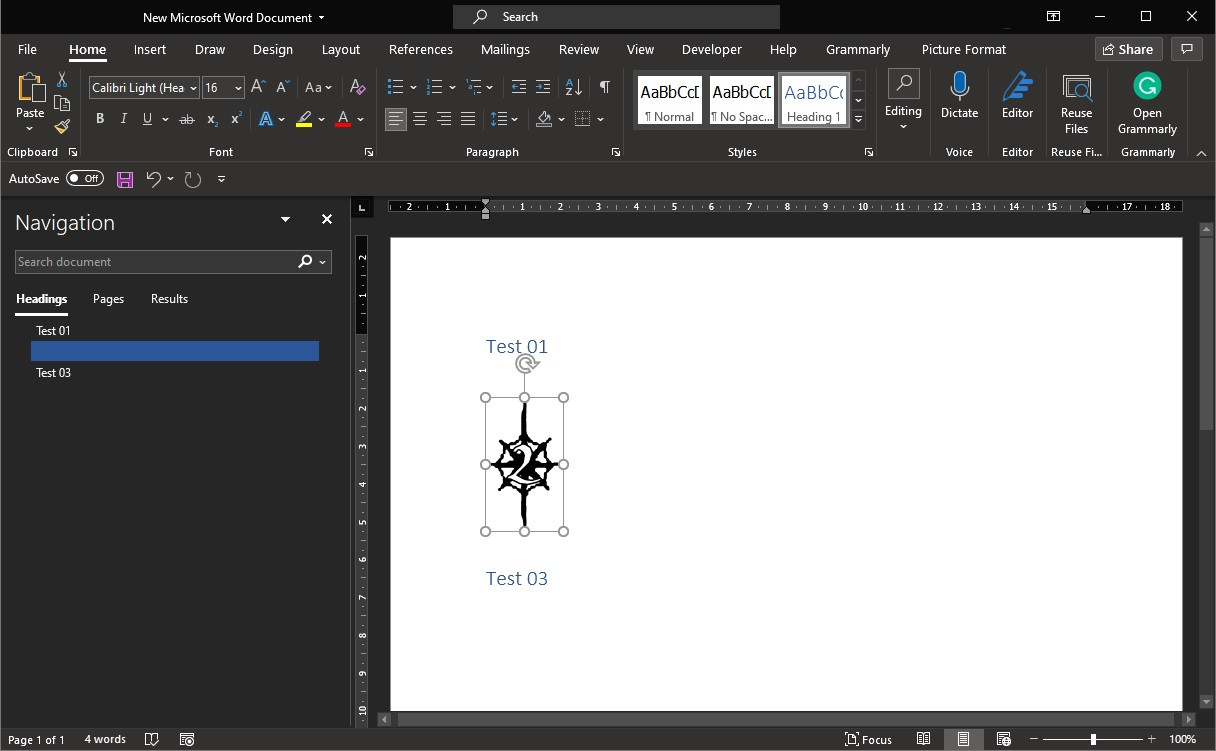The width and height of the screenshot is (1216, 751).
Task: Increase paragraph indent
Action: [543, 87]
